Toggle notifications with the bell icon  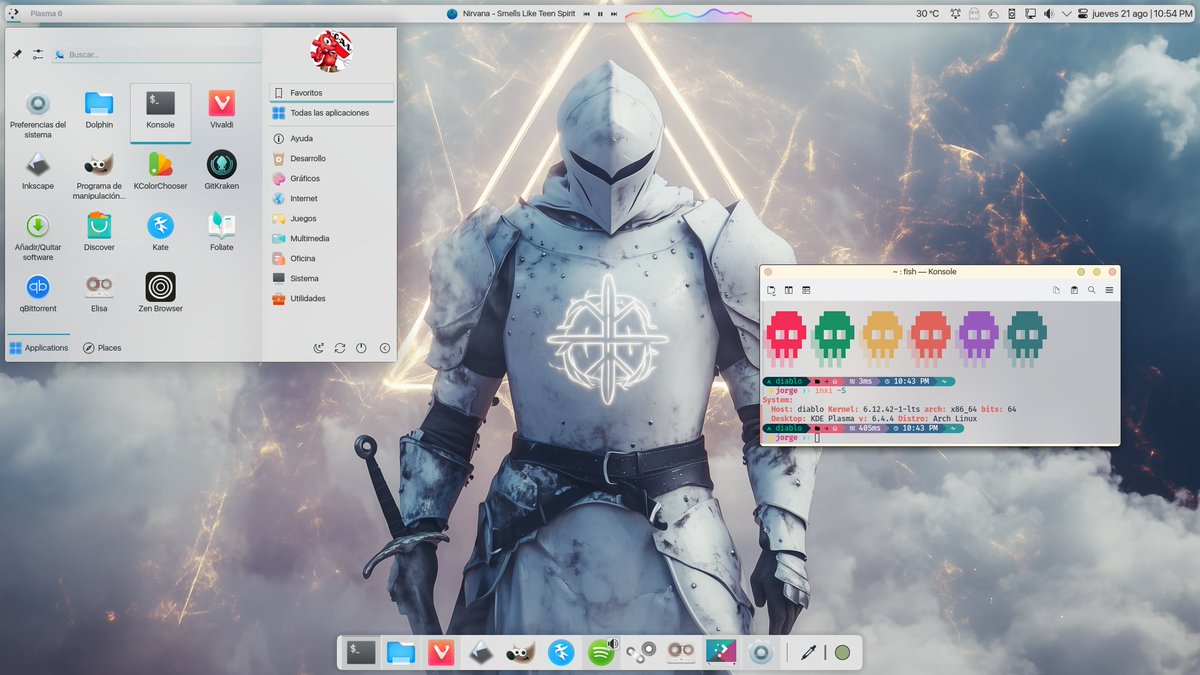point(955,13)
